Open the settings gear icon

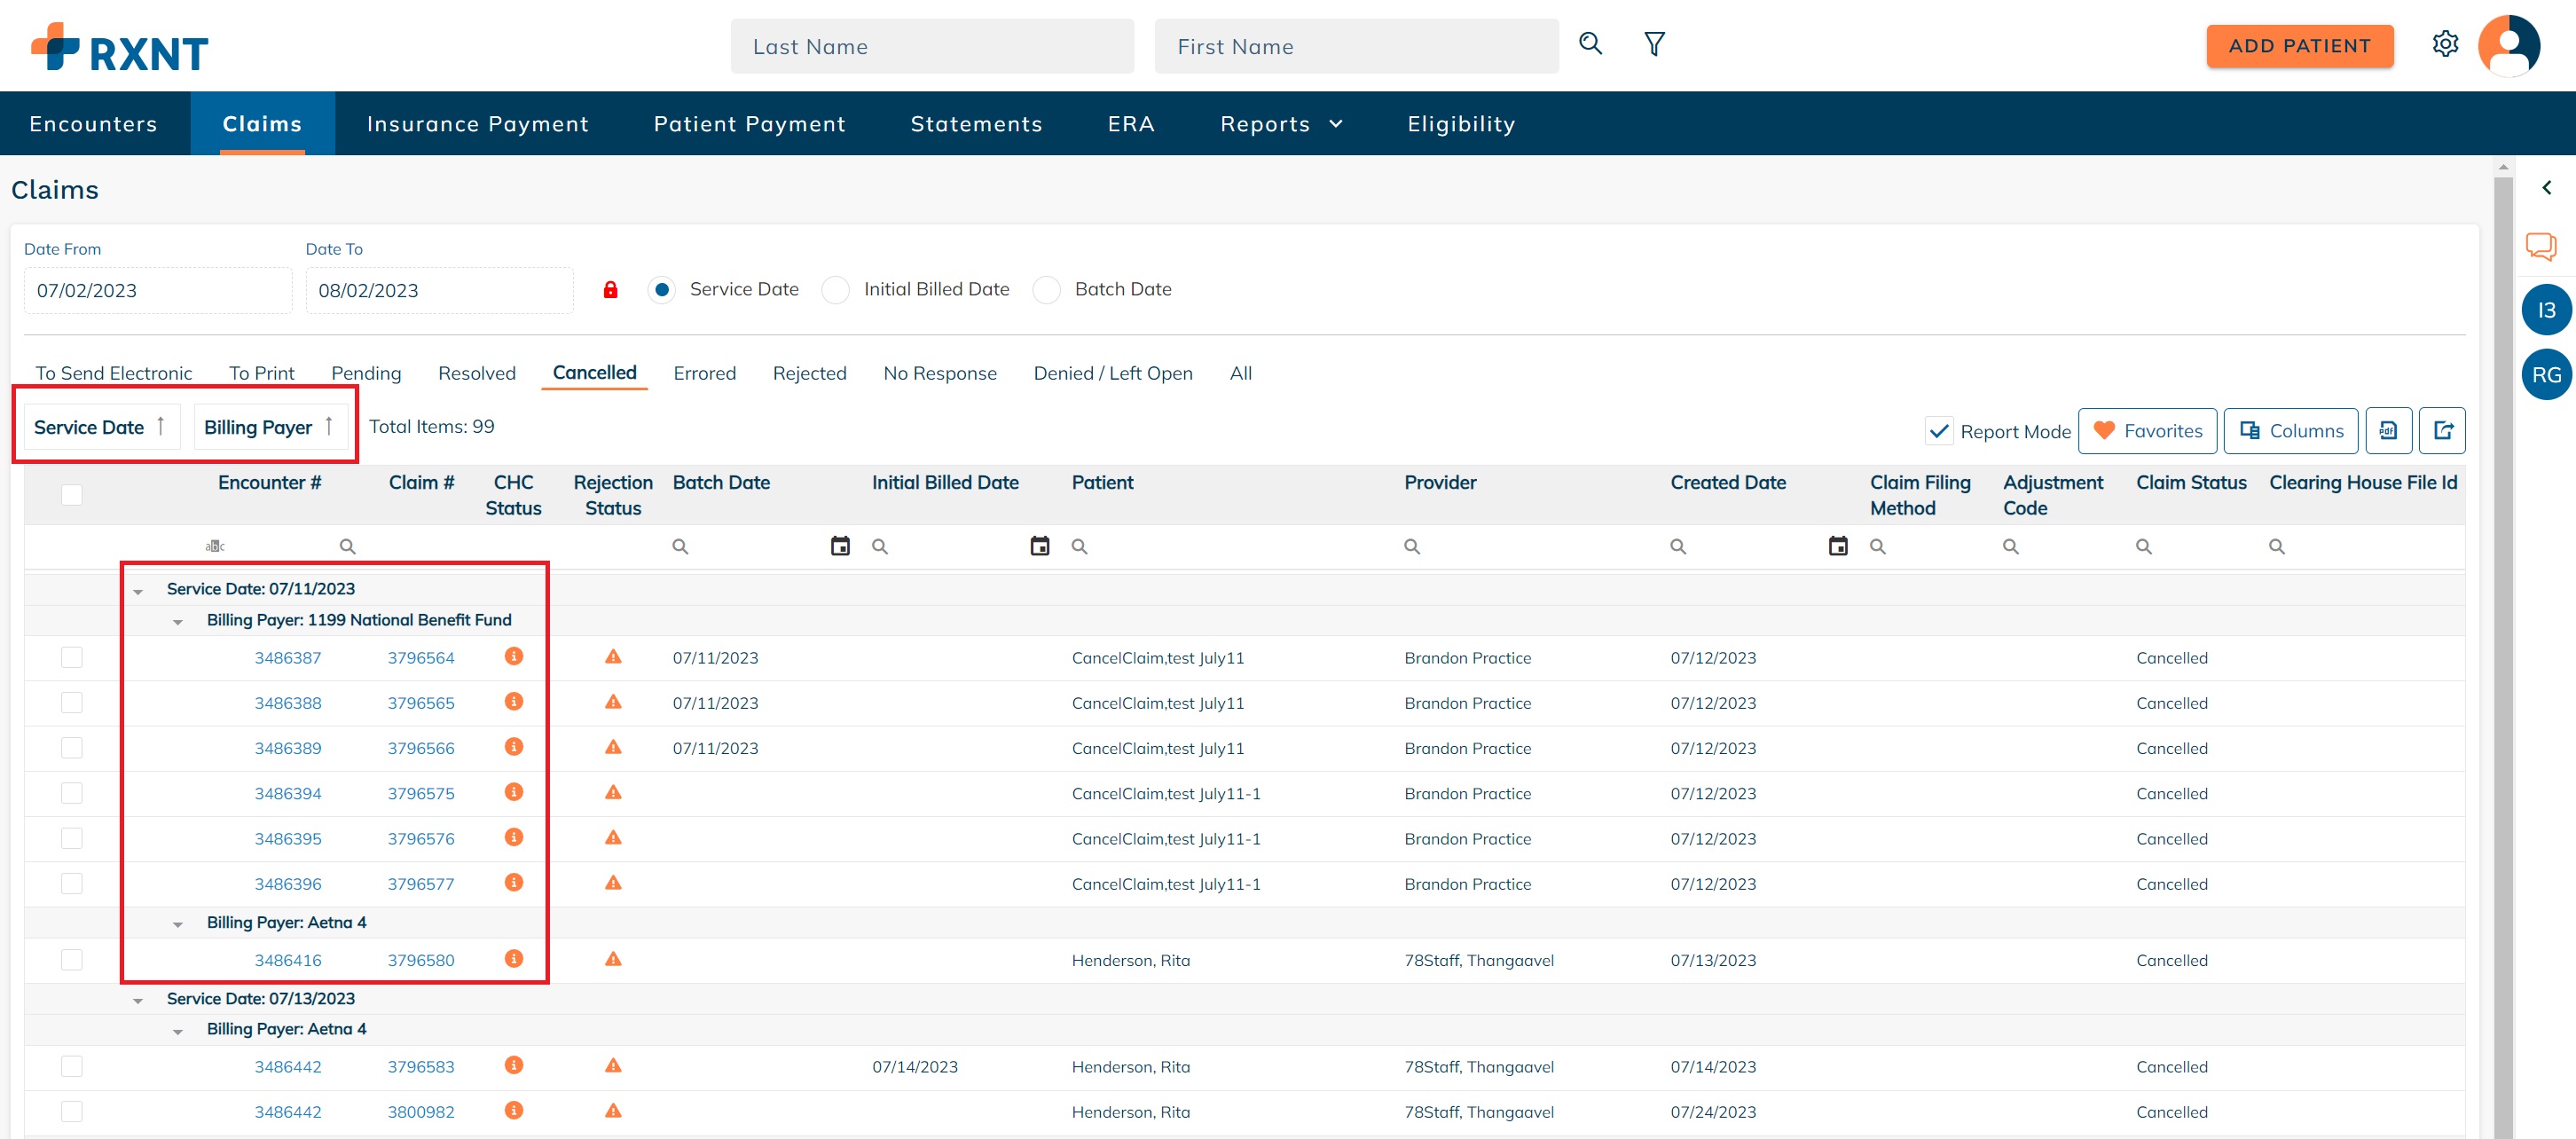[x=2445, y=44]
